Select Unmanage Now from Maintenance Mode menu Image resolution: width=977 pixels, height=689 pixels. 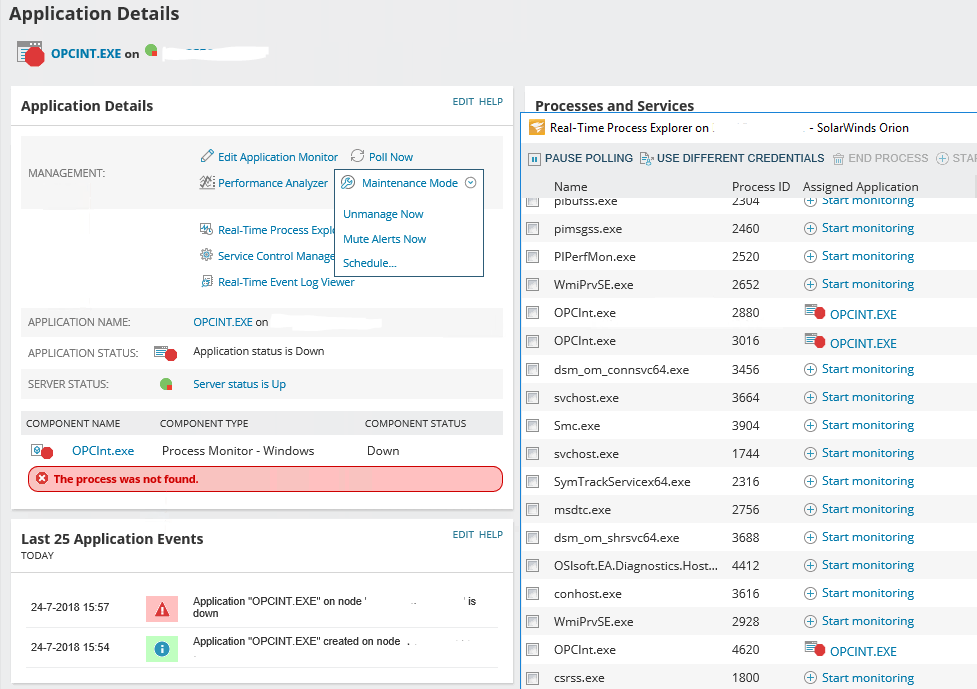(x=383, y=214)
